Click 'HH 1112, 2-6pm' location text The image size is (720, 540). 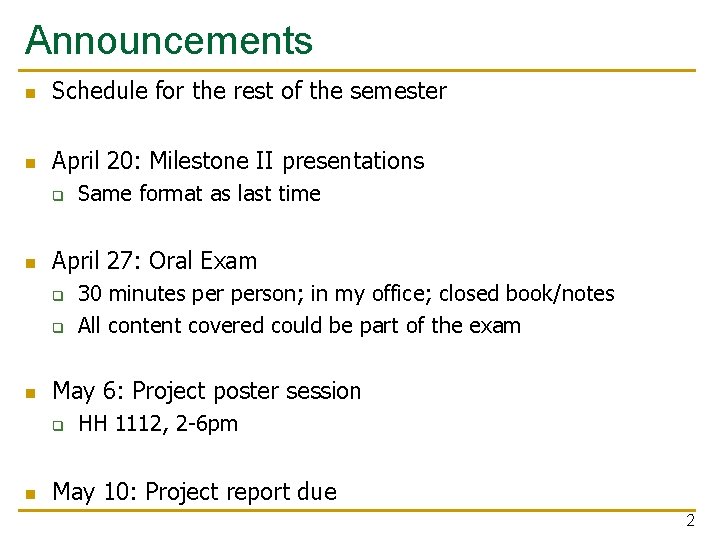pos(158,424)
